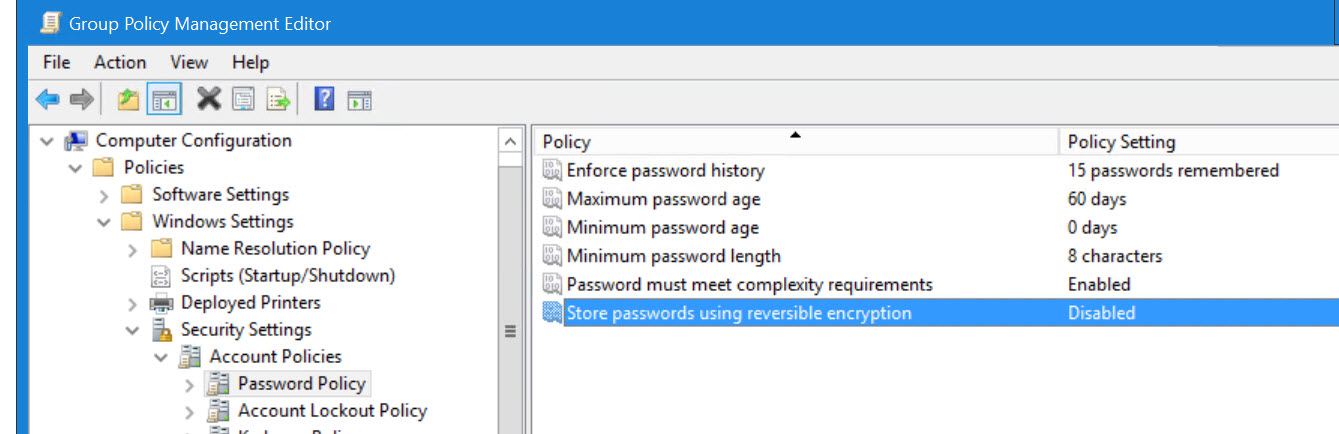
Task: Click the Export List toolbar icon
Action: pos(278,99)
